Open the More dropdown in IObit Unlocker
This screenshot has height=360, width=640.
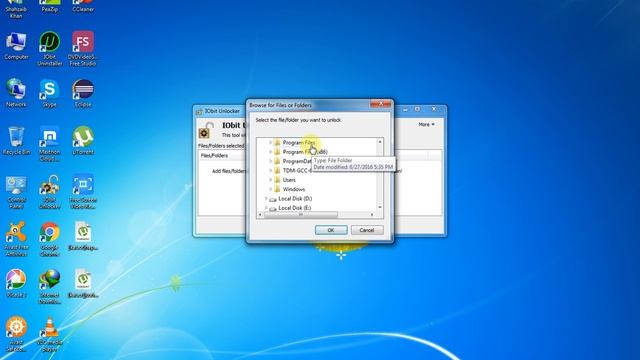427,124
